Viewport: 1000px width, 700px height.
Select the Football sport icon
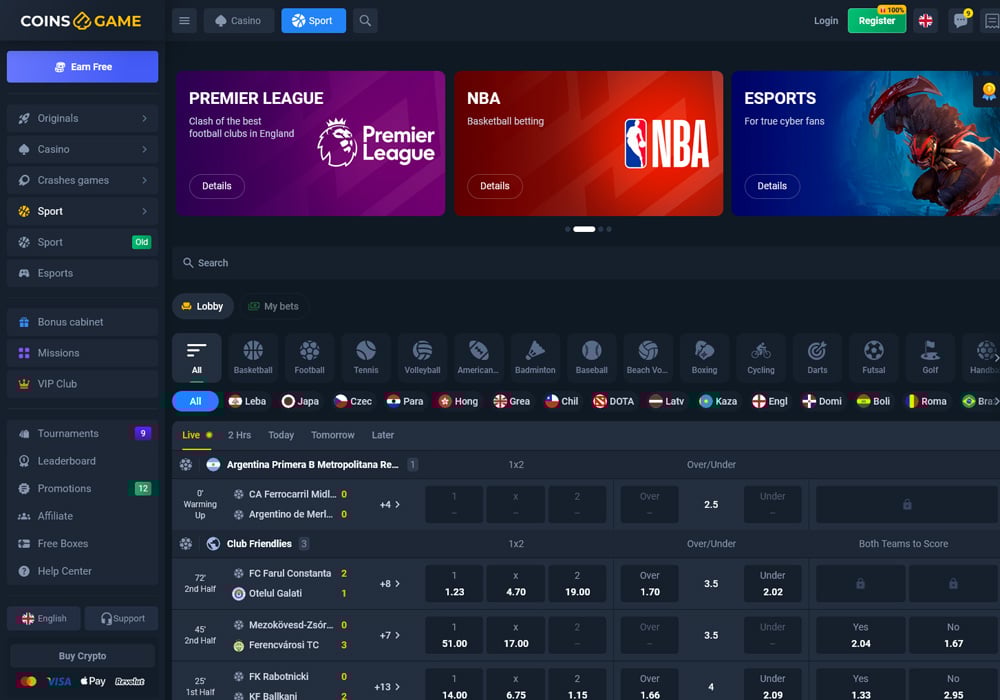(309, 357)
